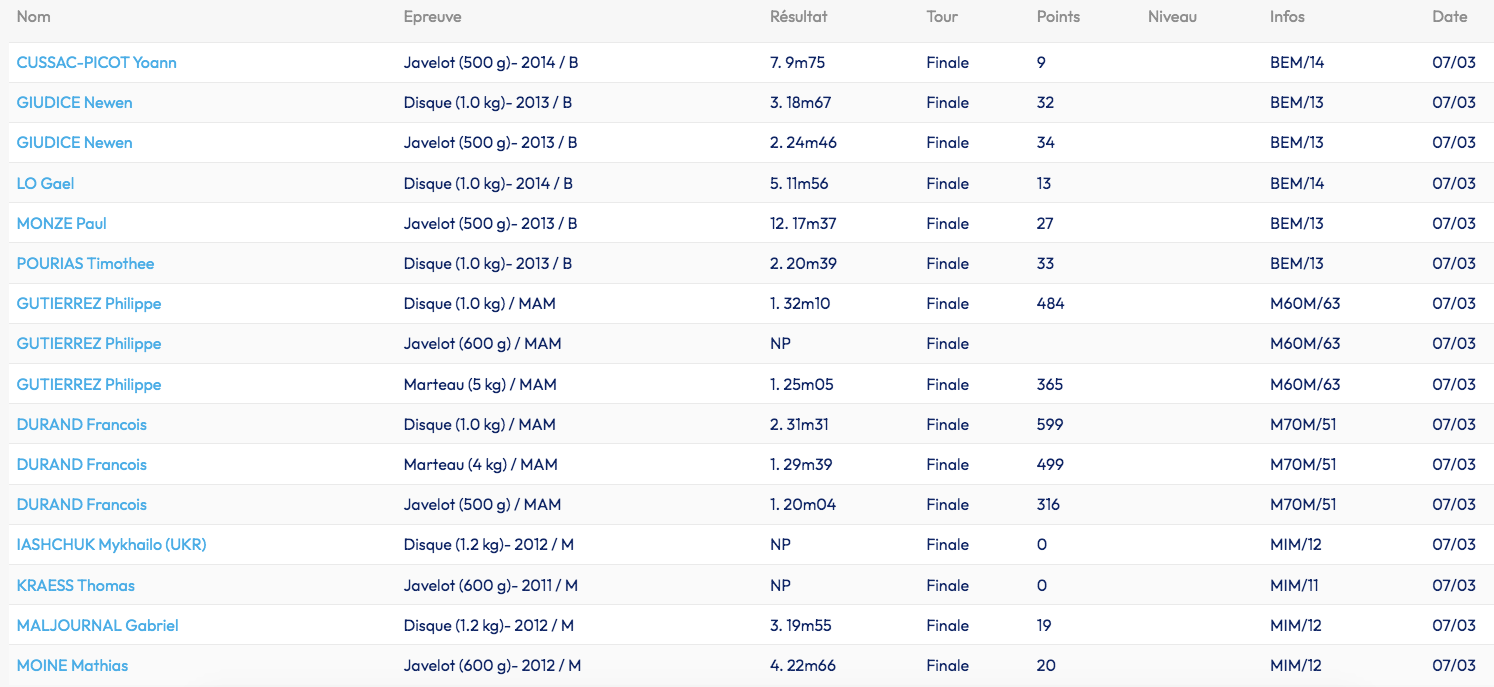Screen dimensions: 1494x687
Task: Click the Infos column header
Action: pos(1287,17)
